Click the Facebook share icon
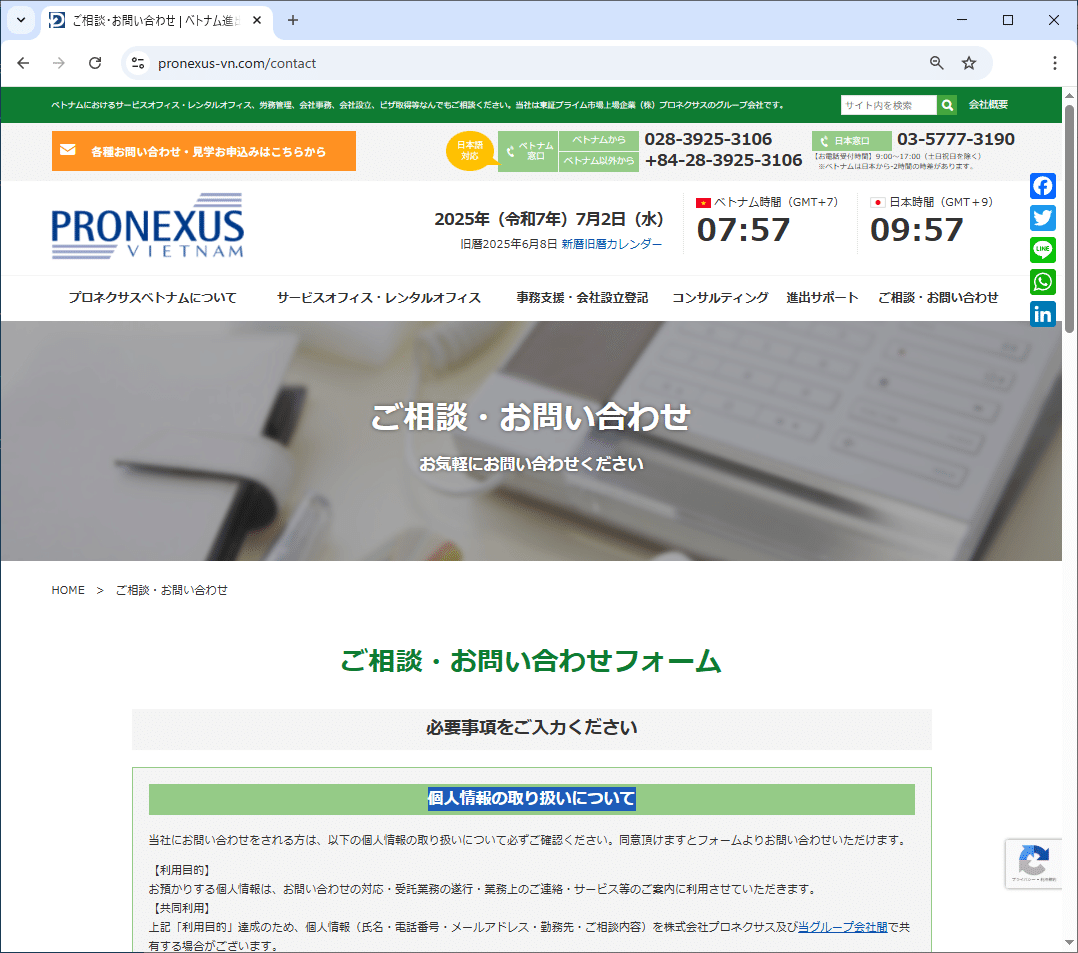Image resolution: width=1078 pixels, height=953 pixels. click(x=1043, y=186)
